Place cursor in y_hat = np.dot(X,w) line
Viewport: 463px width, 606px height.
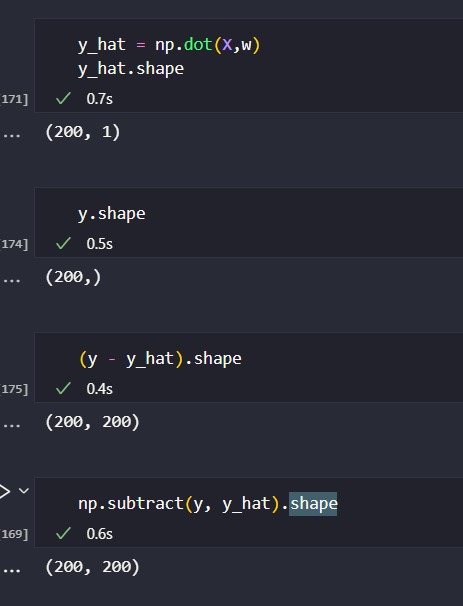pyautogui.click(x=169, y=45)
